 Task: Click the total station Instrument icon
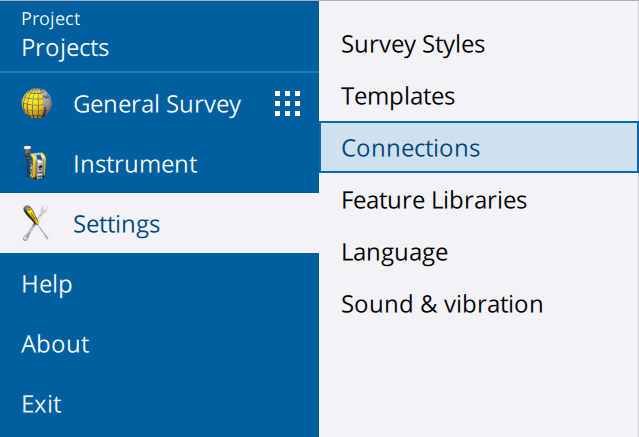(x=36, y=164)
